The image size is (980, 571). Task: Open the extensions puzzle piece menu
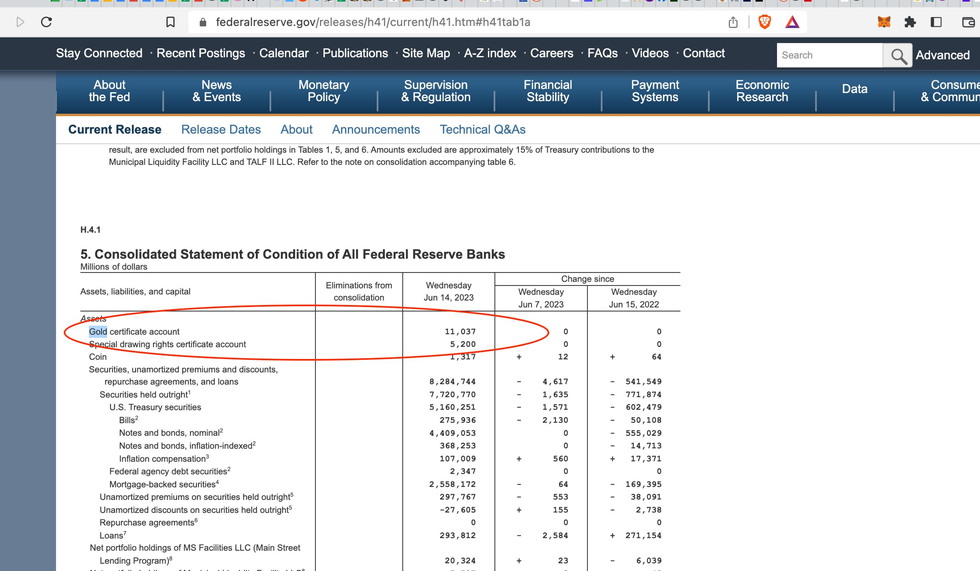[910, 22]
